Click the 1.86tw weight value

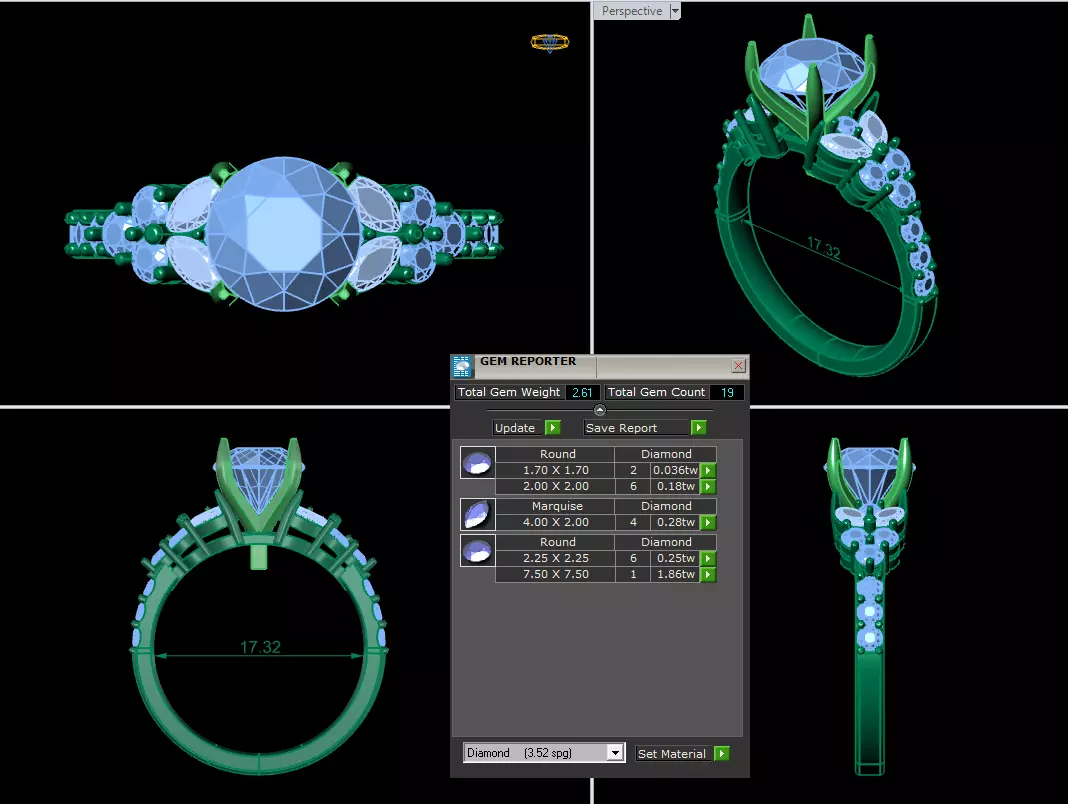[x=675, y=574]
